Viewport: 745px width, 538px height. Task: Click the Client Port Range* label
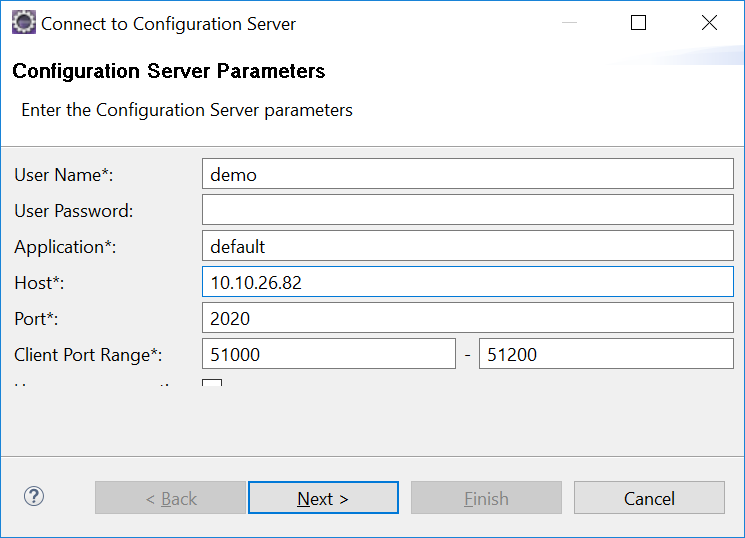89,355
